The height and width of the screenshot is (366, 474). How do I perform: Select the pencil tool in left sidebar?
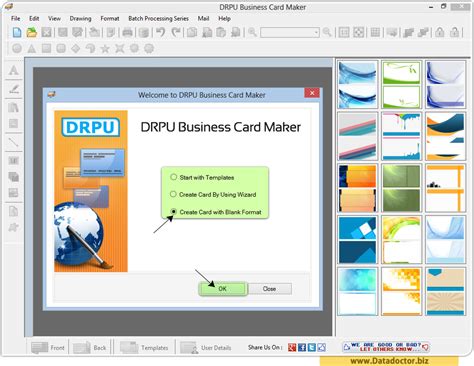click(x=14, y=89)
